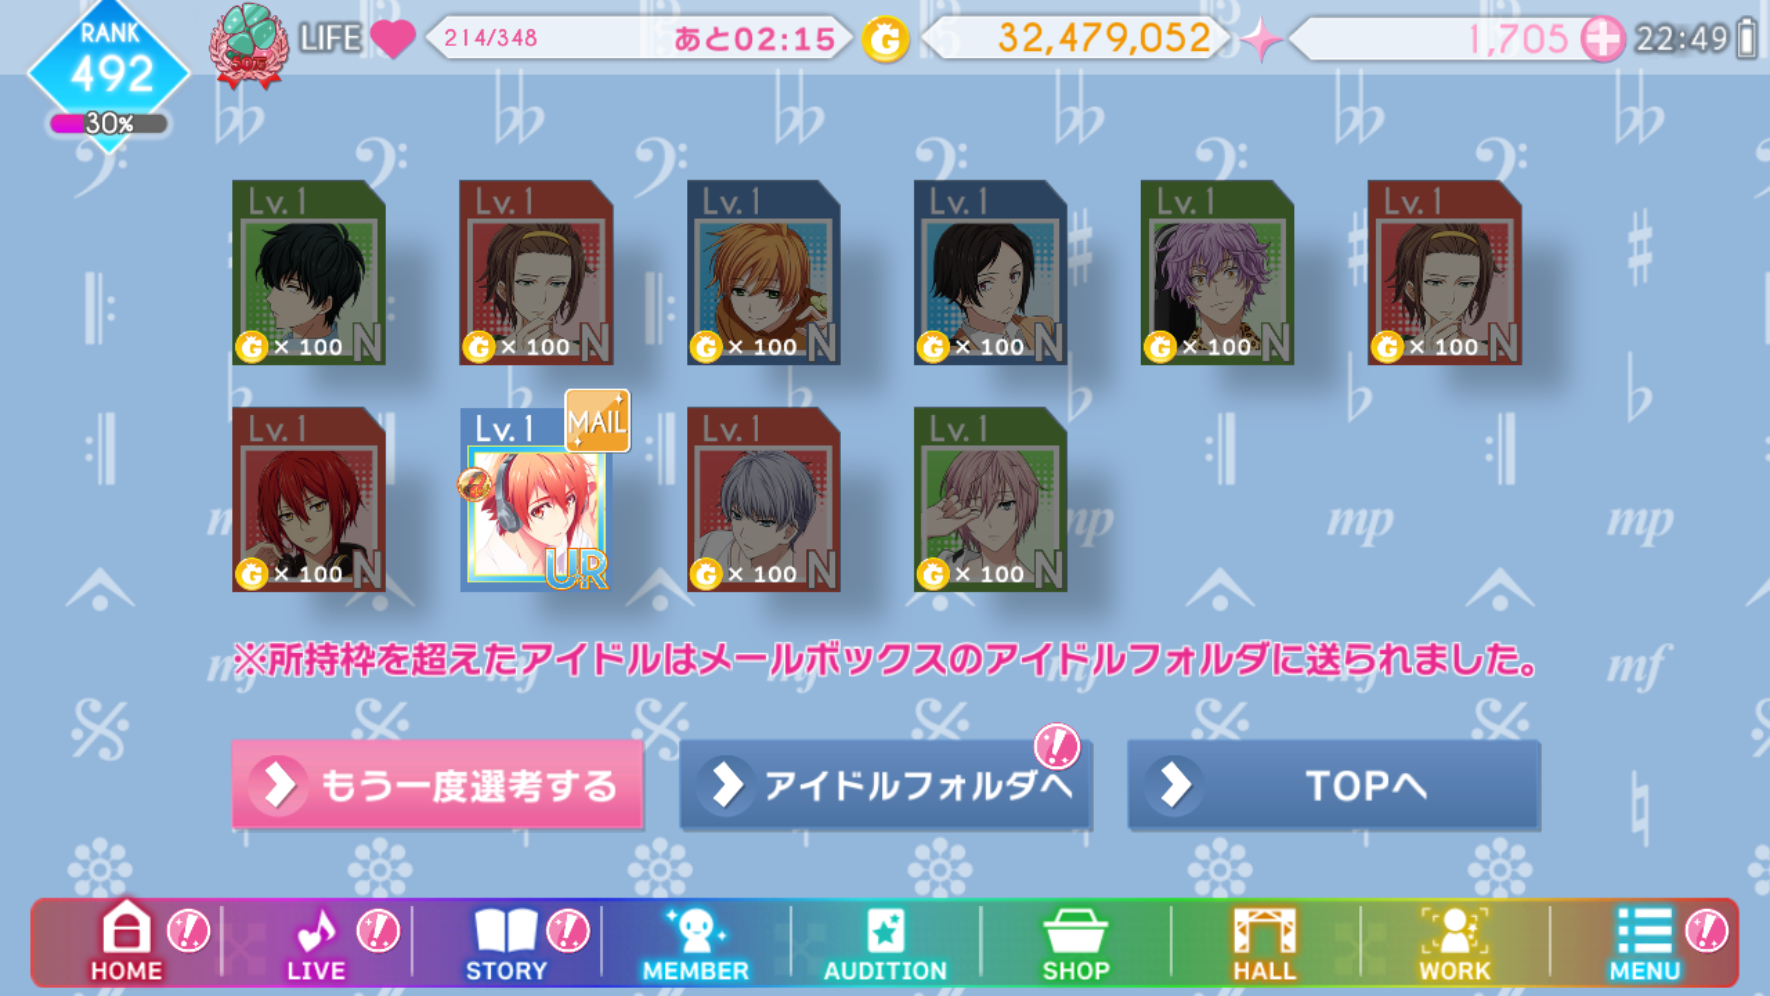Click the pink plus button beside 1,705
Screen dimensions: 1770x996
[x=1602, y=39]
